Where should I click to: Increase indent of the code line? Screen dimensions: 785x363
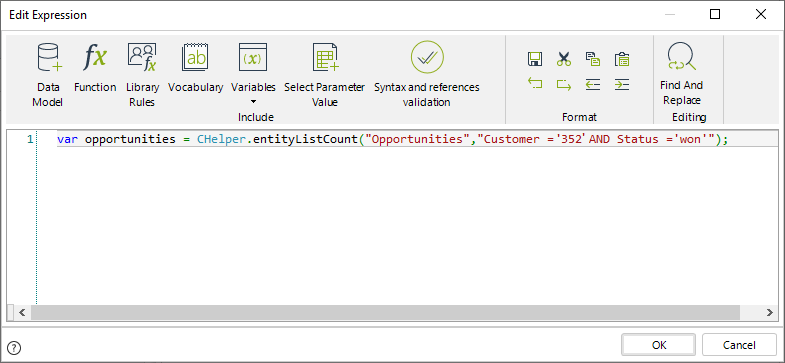click(x=622, y=84)
